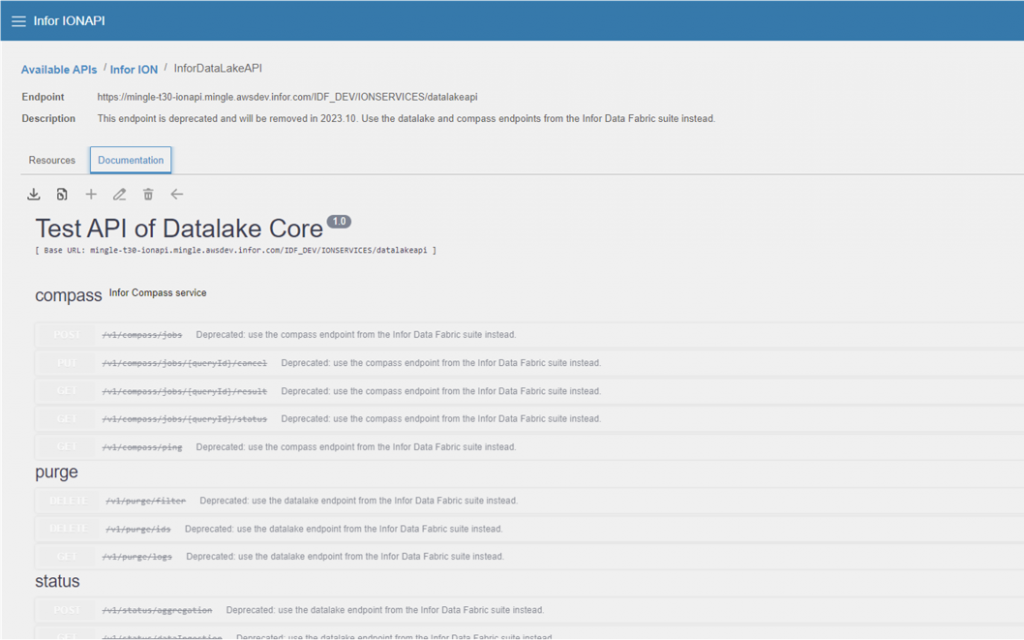Collapse the status section header
Screen dimensions: 1024x640
click(x=57, y=581)
